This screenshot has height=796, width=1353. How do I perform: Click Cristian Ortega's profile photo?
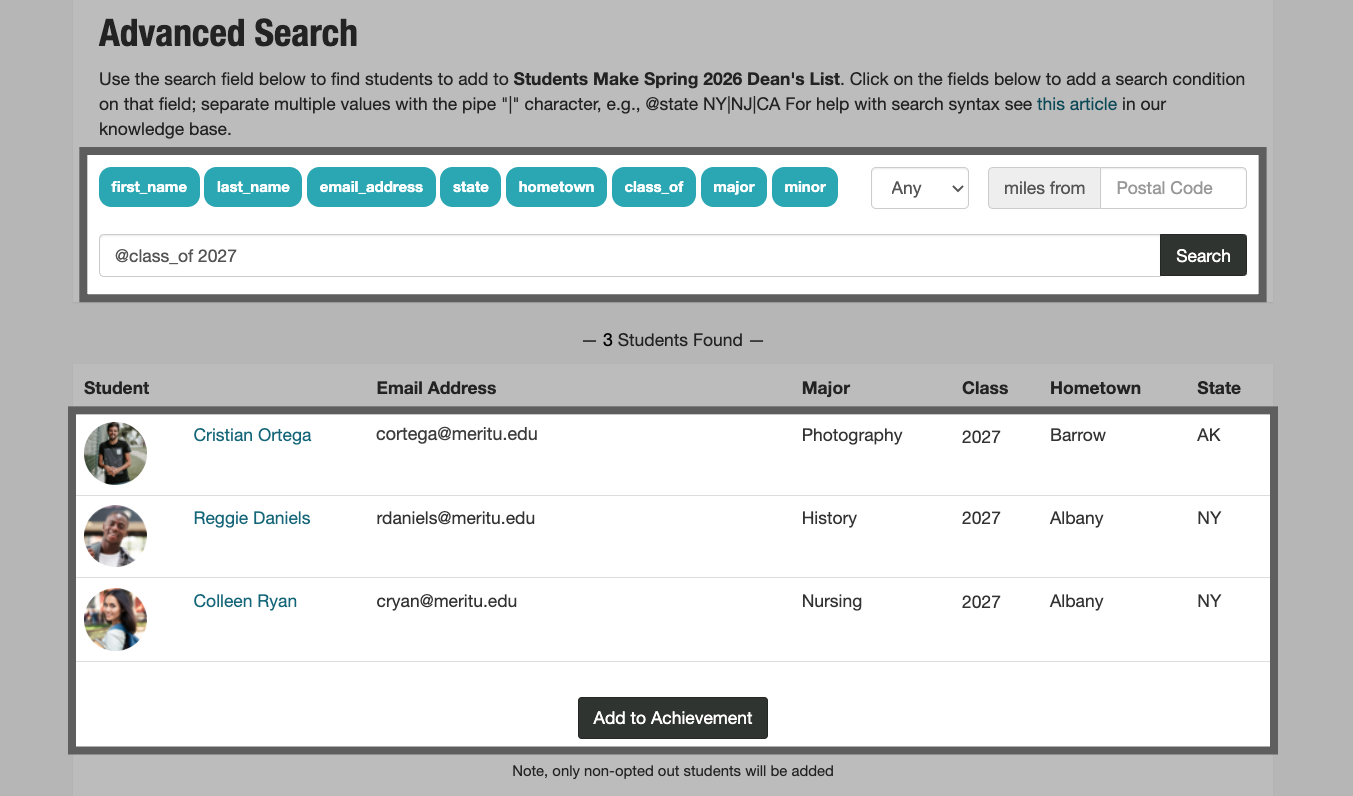(x=114, y=453)
